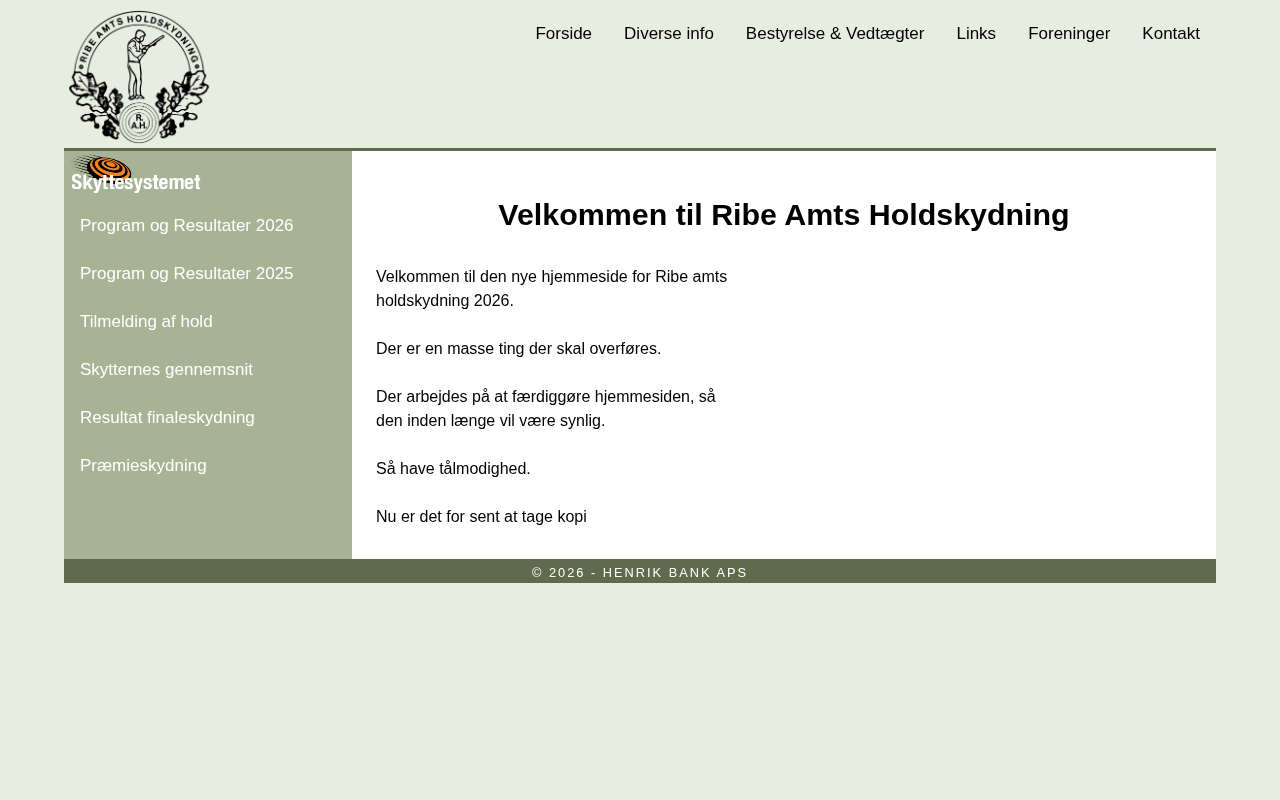
Task: Click the heading Velkommen til Ribe Amts Holdskydning
Action: coord(784,215)
